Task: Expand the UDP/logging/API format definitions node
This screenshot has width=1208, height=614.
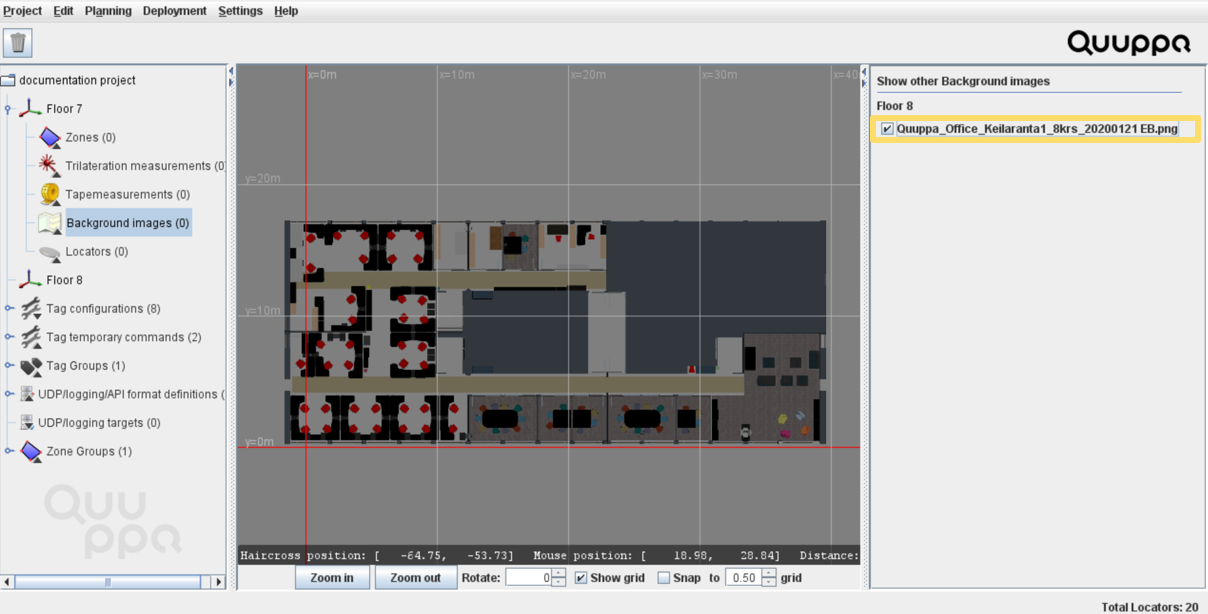Action: click(x=9, y=394)
